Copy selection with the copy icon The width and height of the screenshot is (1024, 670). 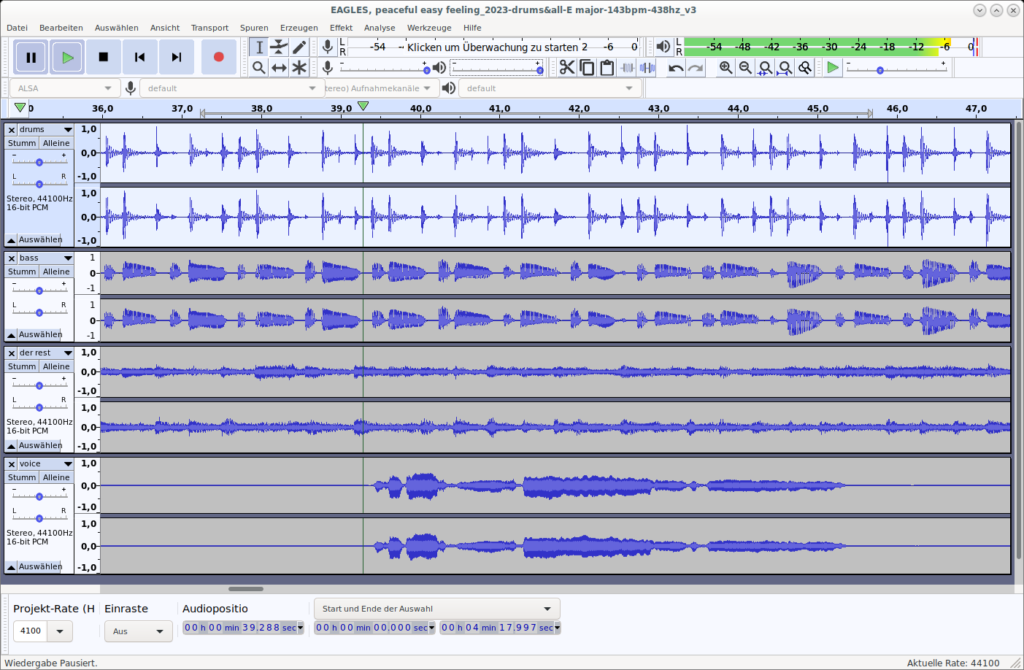[587, 67]
